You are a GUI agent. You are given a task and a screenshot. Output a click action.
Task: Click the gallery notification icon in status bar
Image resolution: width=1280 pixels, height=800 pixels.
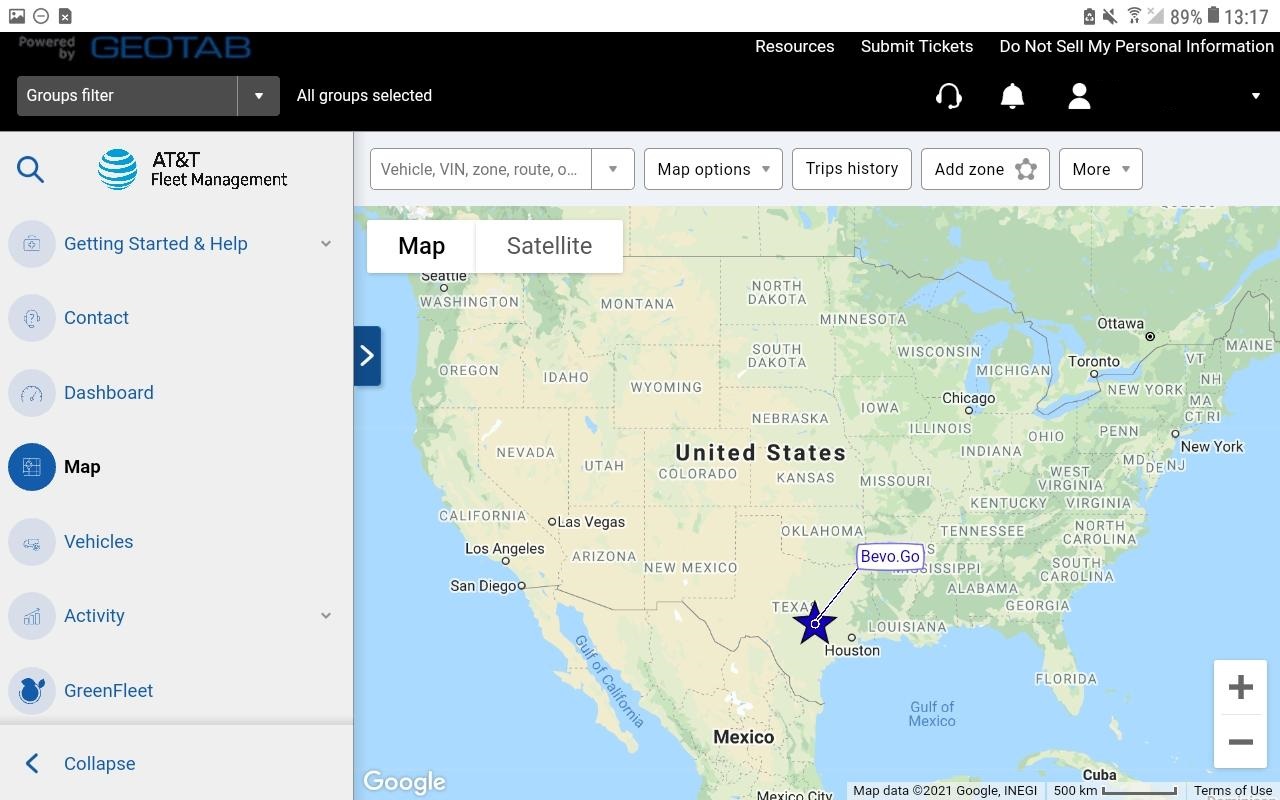pos(16,16)
